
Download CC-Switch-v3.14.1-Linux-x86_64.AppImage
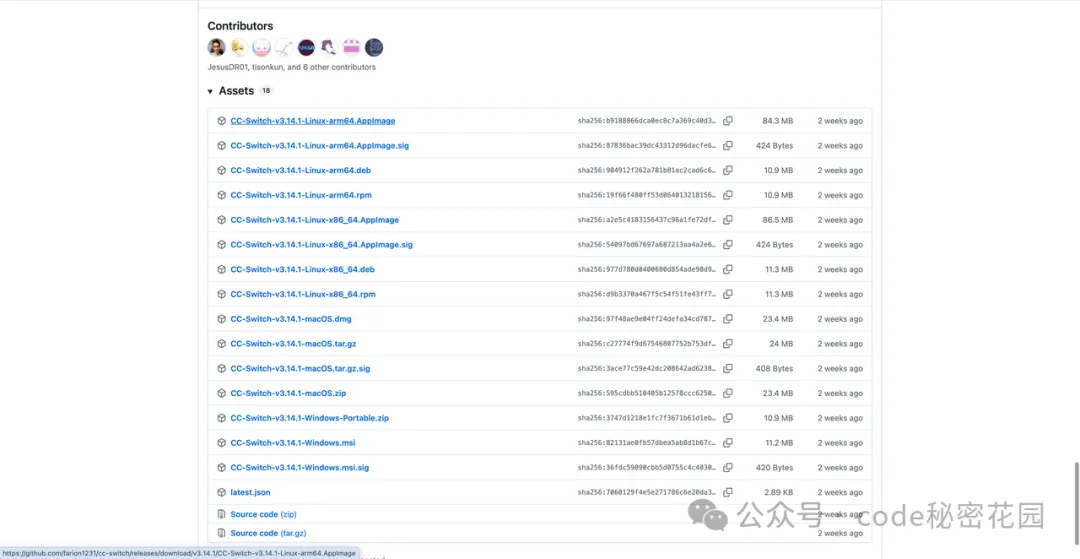click(315, 220)
